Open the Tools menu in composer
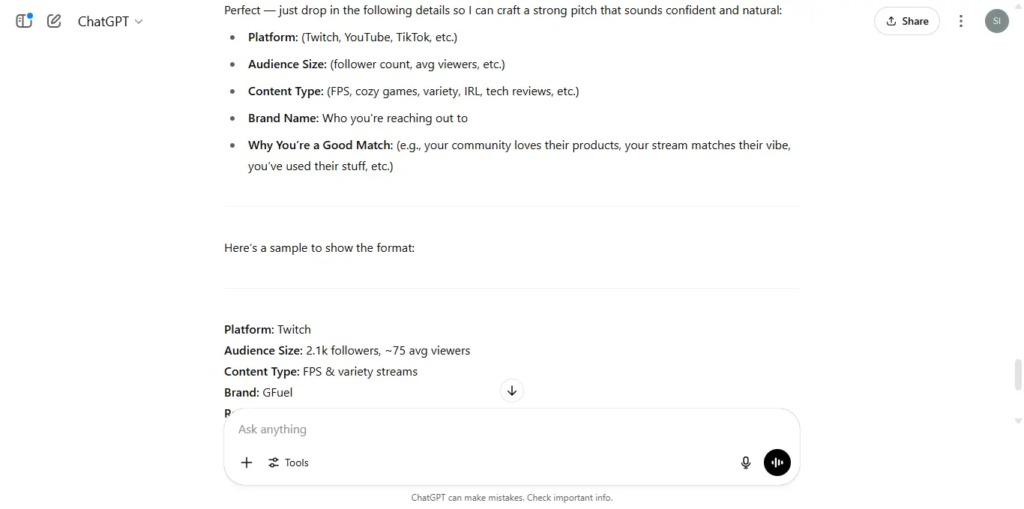 [x=289, y=463]
